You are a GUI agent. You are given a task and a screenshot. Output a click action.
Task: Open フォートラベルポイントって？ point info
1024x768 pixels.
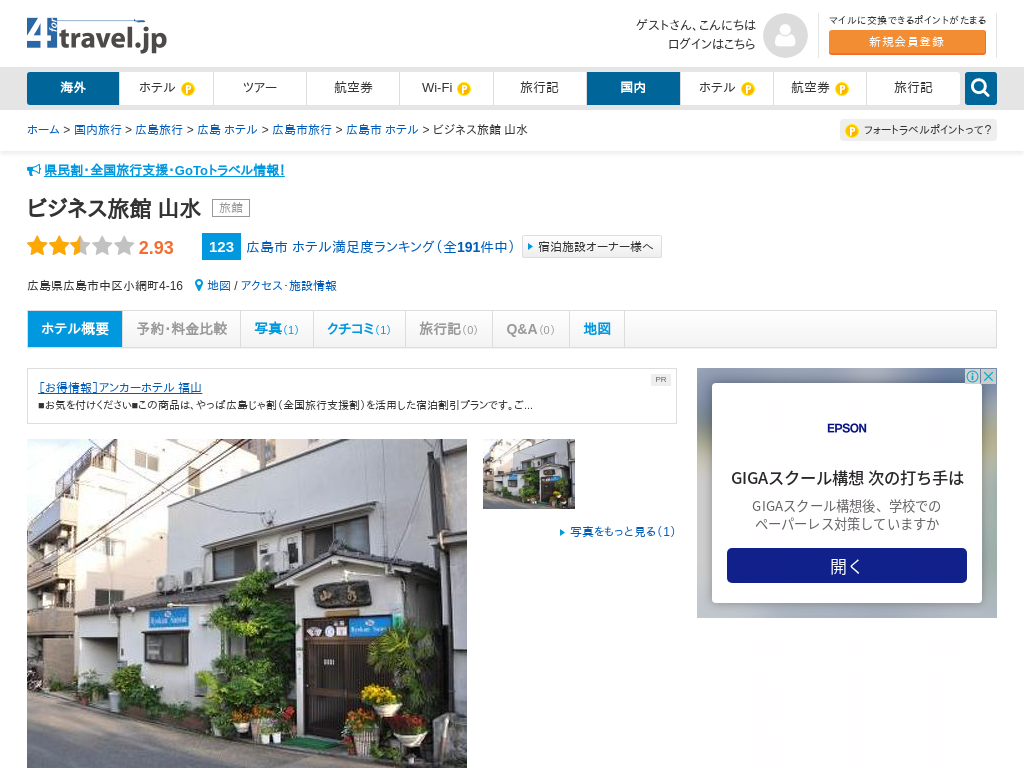point(918,130)
